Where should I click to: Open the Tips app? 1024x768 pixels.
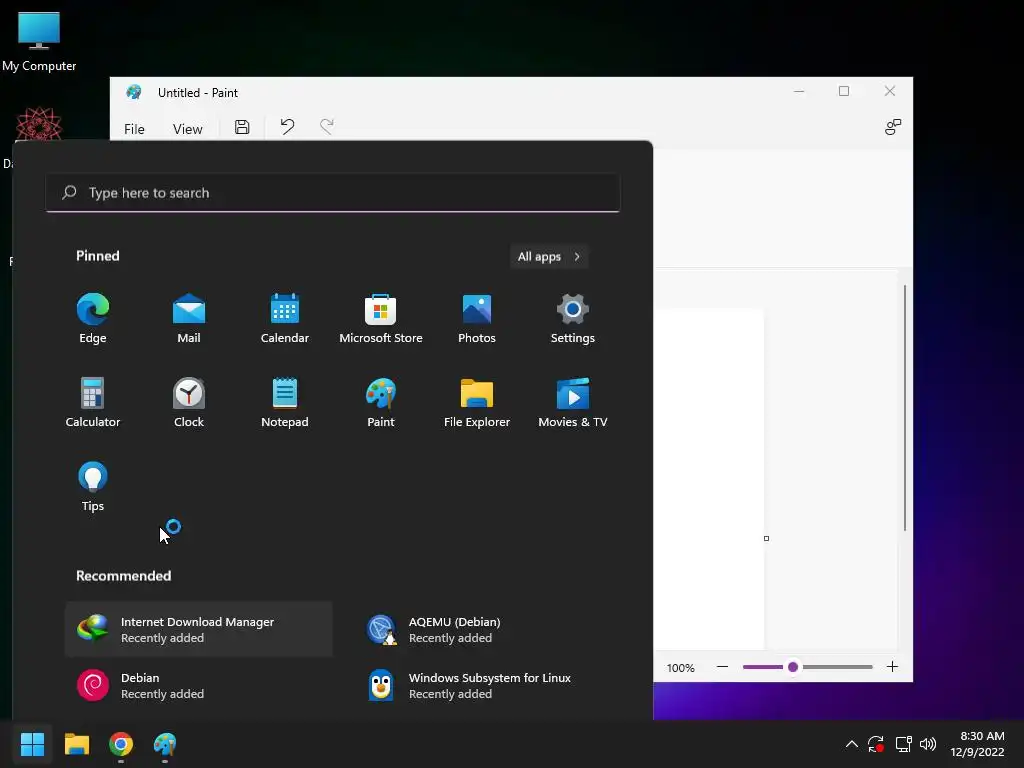pyautogui.click(x=93, y=487)
